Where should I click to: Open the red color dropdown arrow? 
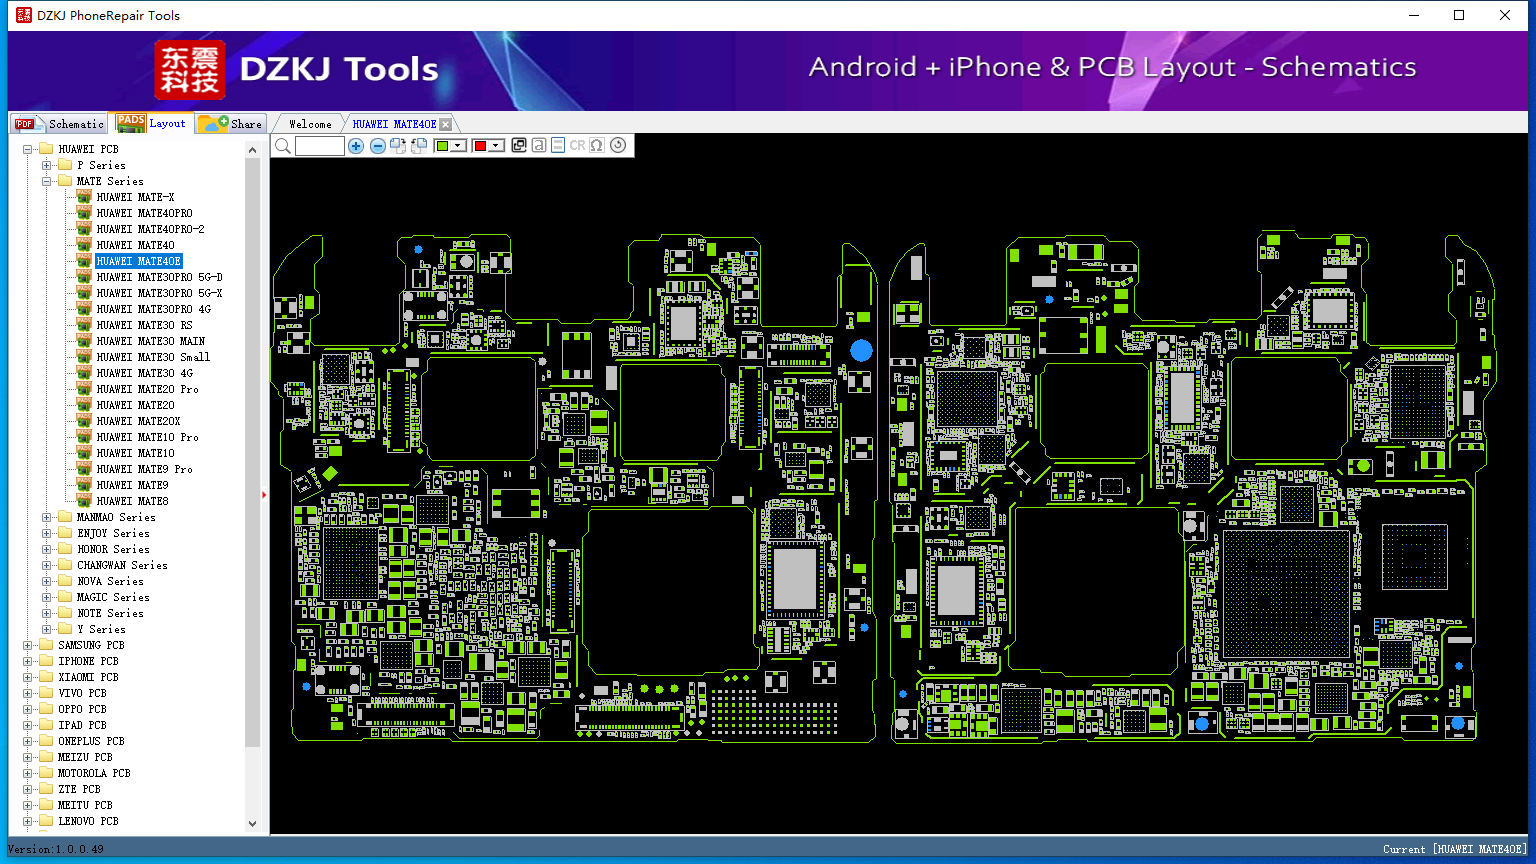coord(495,146)
